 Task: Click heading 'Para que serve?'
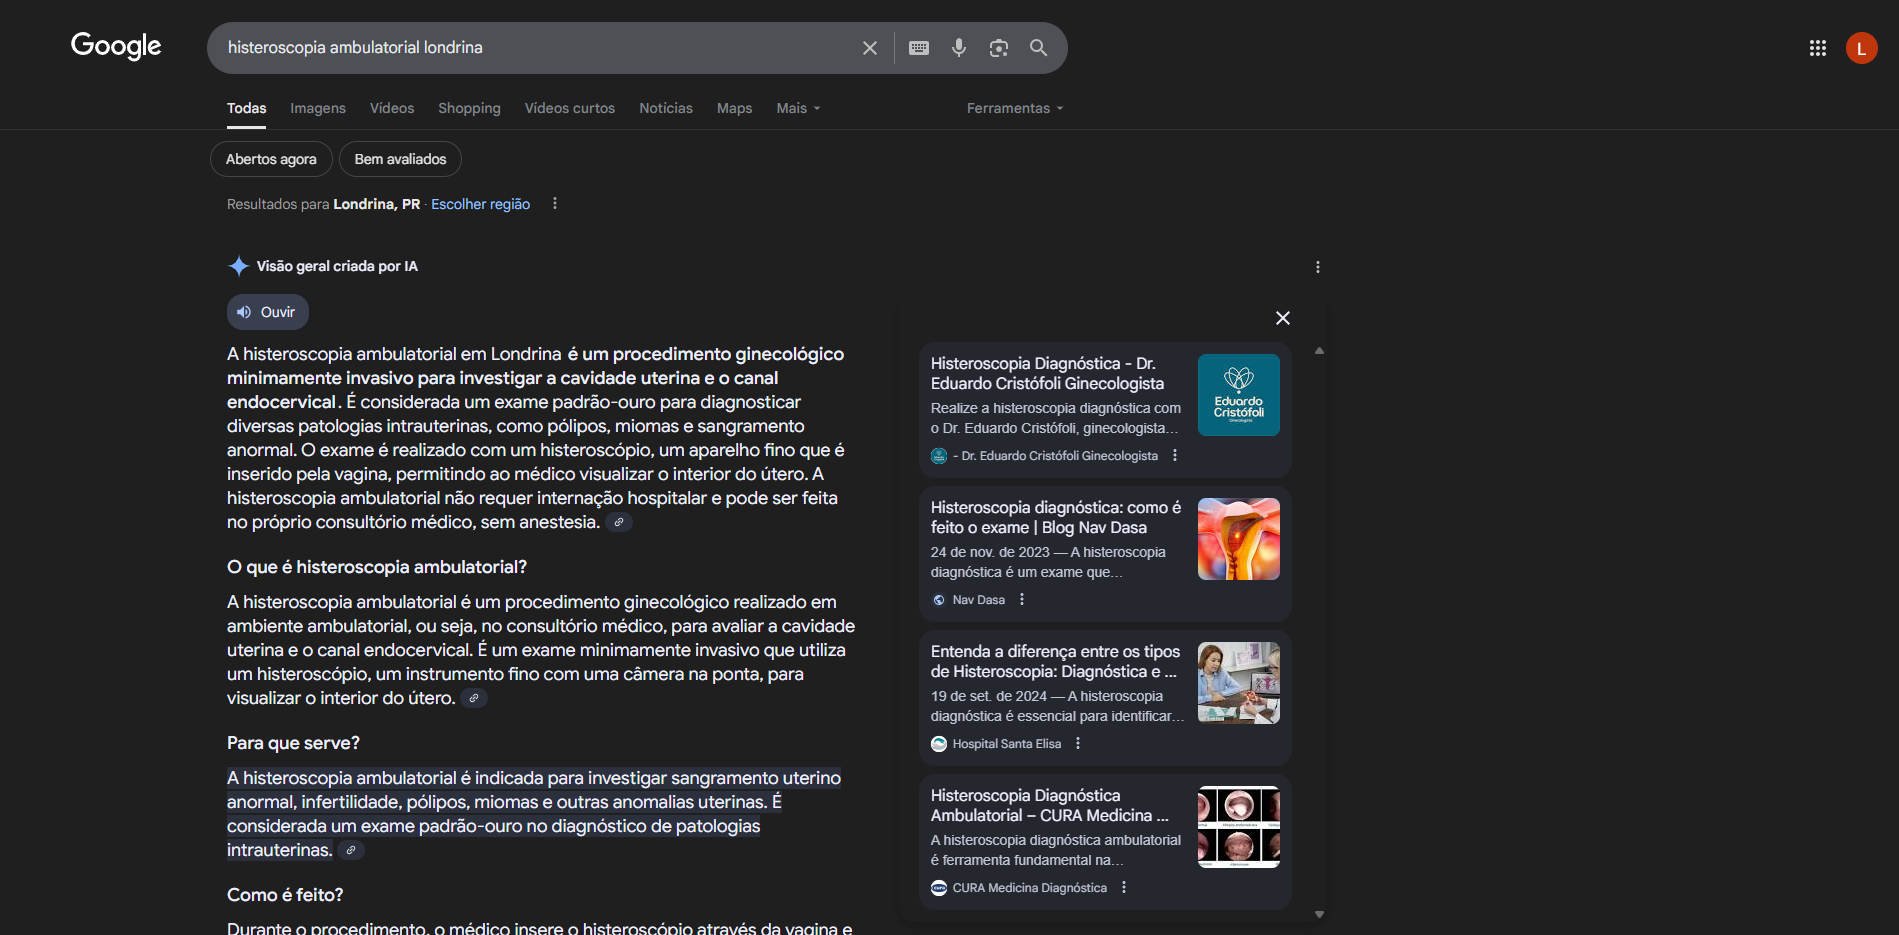[x=293, y=743]
